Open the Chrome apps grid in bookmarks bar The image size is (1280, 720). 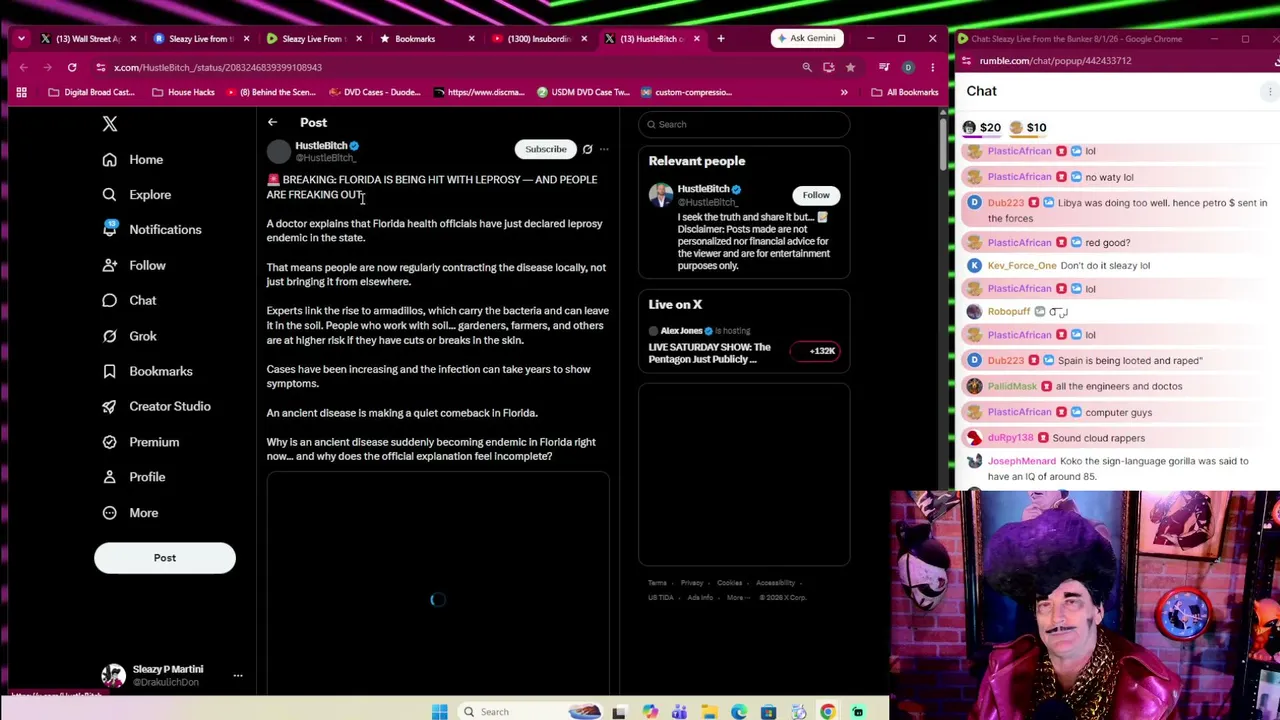(x=21, y=92)
